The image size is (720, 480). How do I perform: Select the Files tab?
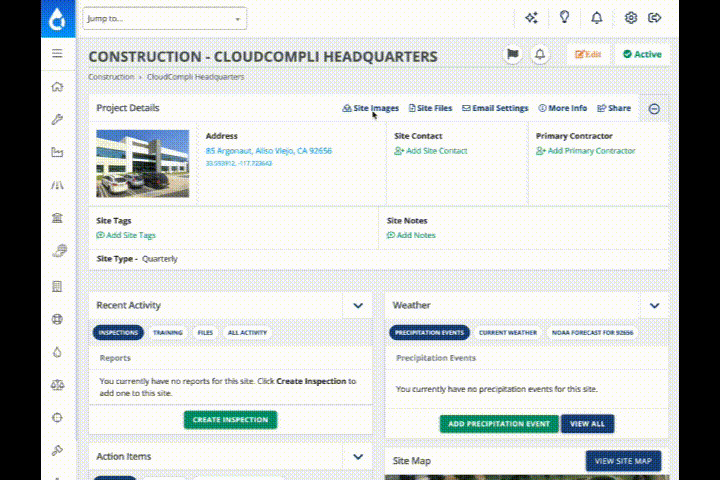pos(205,333)
